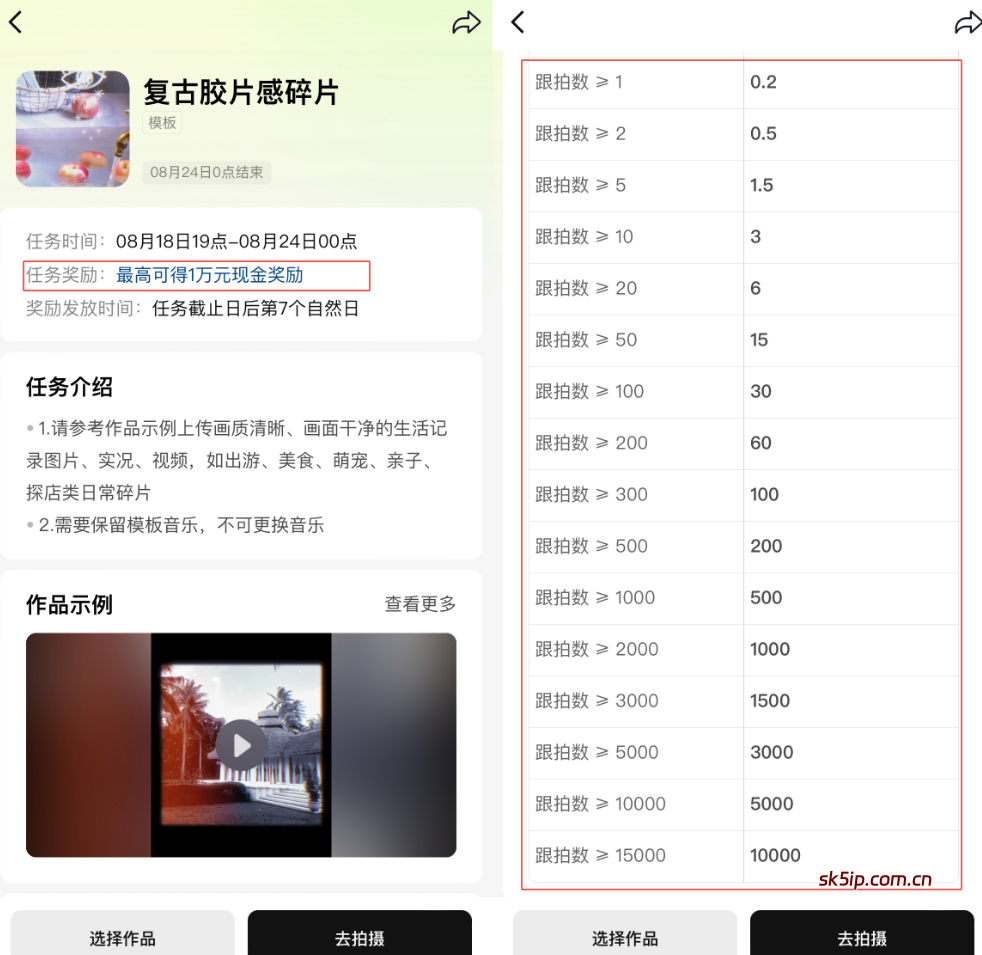Tap the 选择作品 button on the left screen
Screen dimensions: 982x955
pos(122,938)
